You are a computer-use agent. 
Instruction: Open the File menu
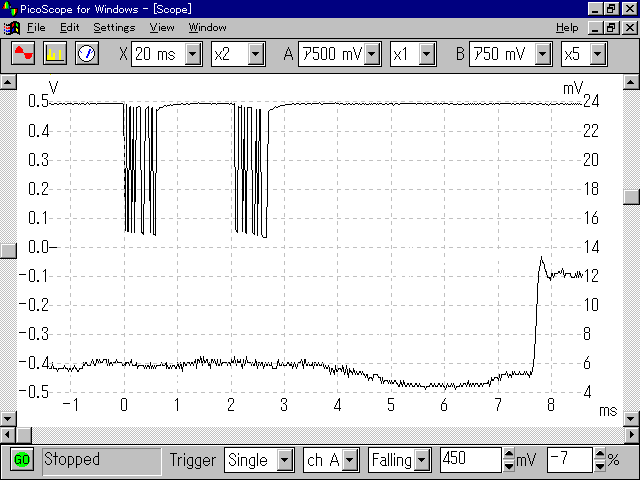[x=36, y=28]
